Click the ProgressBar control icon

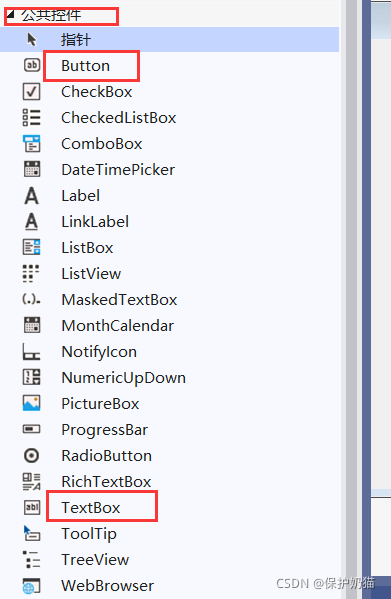point(32,429)
